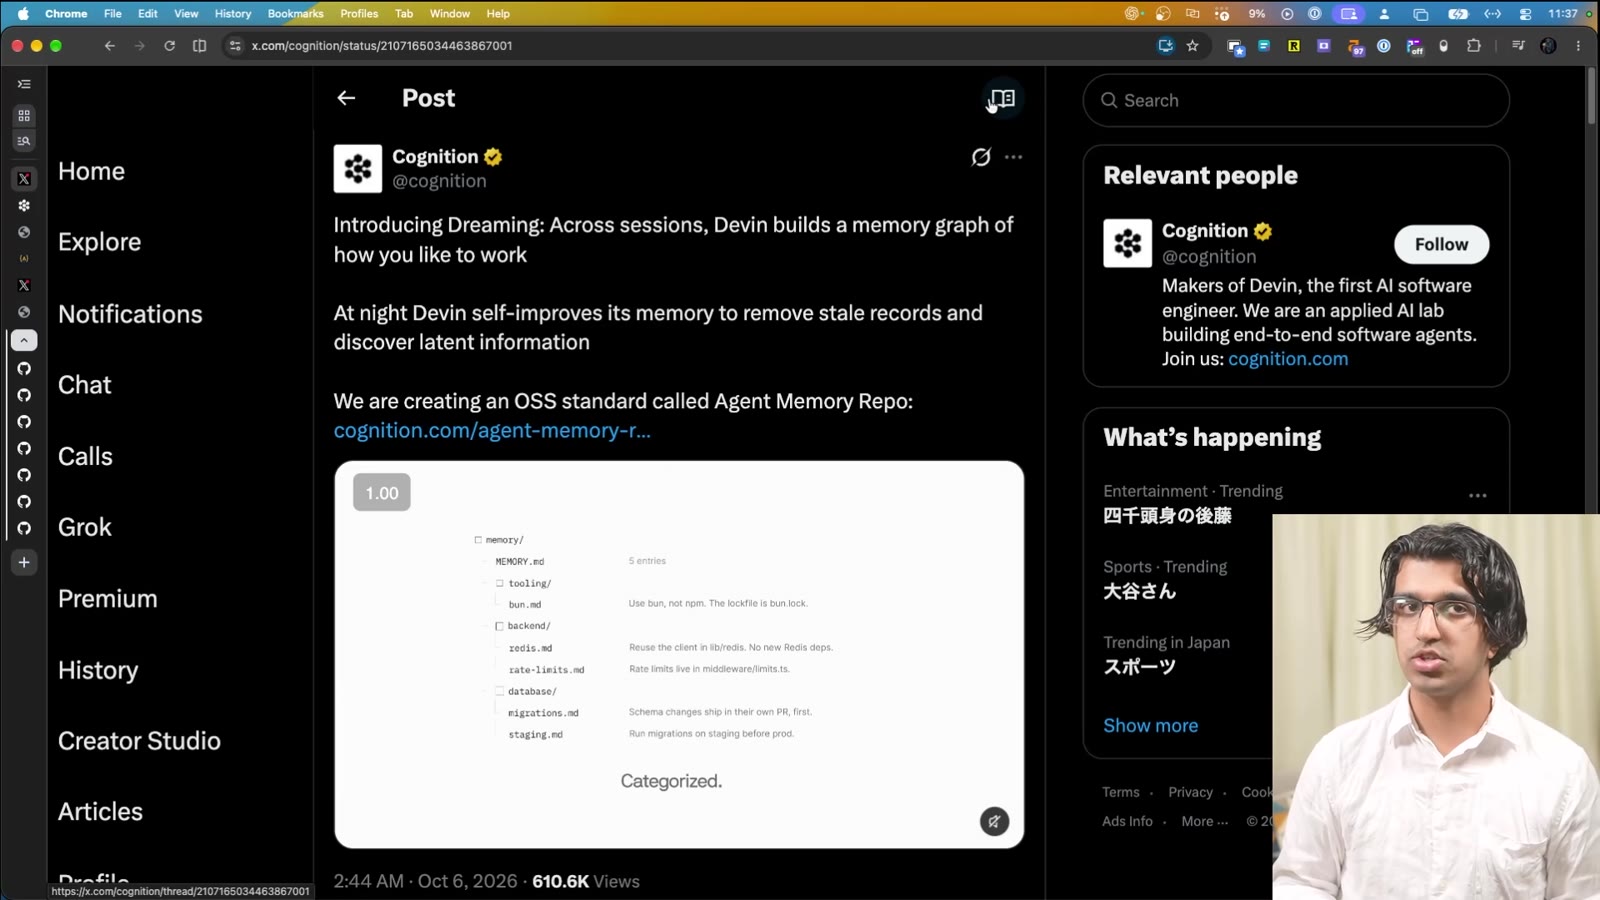1600x900 pixels.
Task: Click Show more under What's happening
Action: click(1150, 726)
